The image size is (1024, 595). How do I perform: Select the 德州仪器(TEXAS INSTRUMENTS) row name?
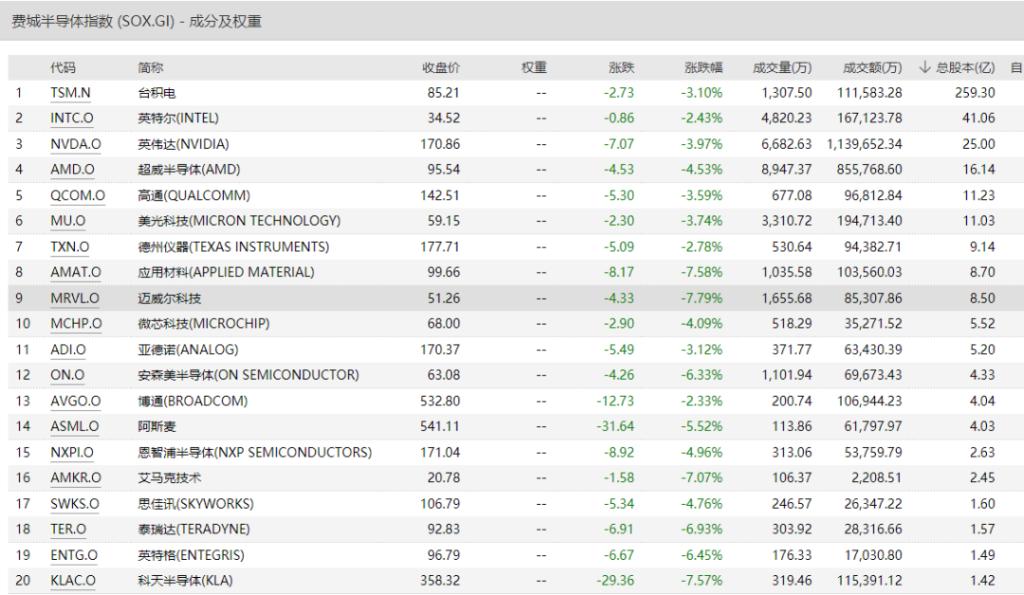point(233,247)
